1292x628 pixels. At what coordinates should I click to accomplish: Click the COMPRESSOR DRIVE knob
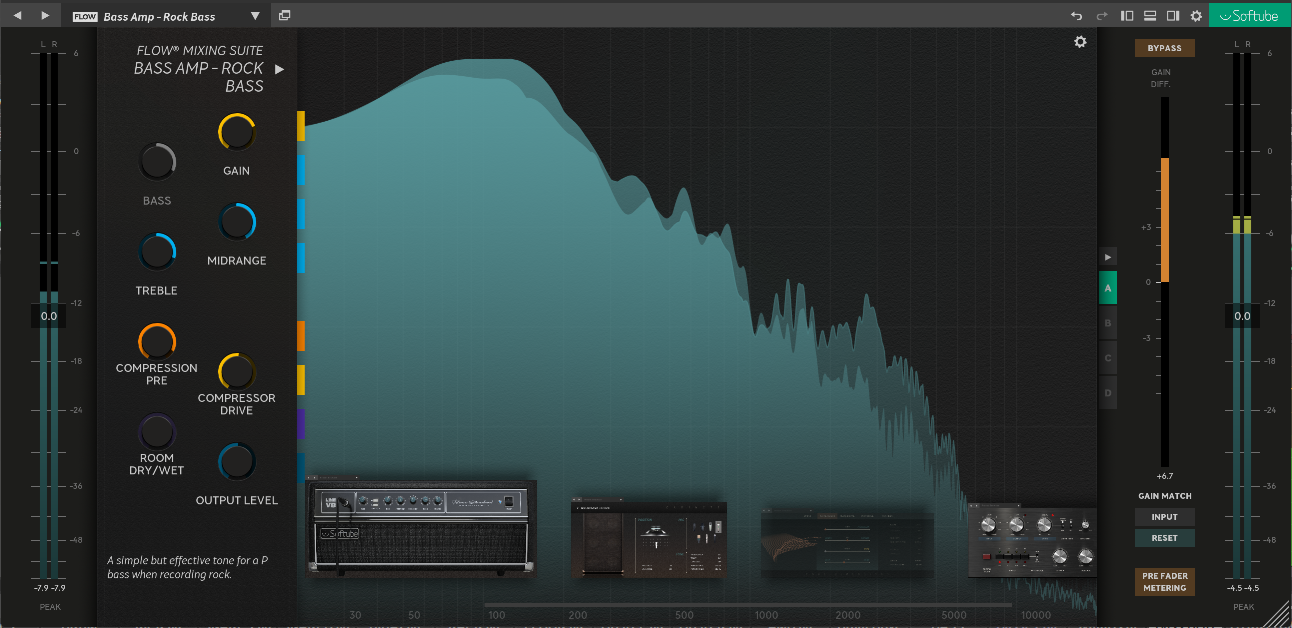click(x=237, y=372)
